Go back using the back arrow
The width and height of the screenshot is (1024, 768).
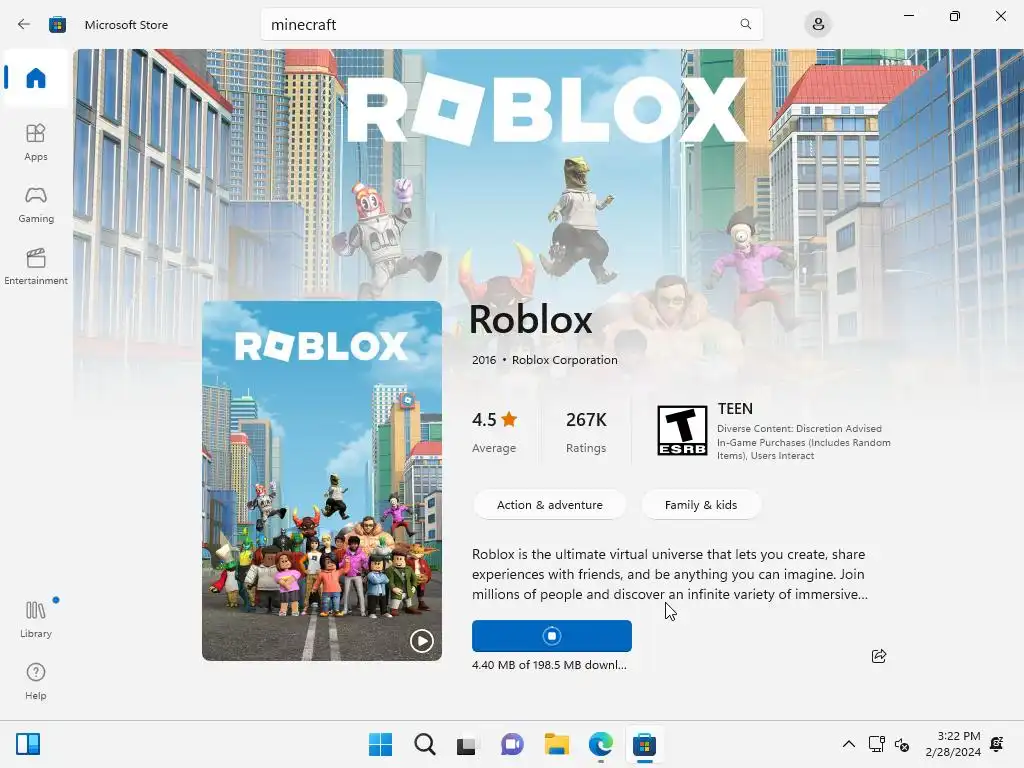[x=24, y=24]
